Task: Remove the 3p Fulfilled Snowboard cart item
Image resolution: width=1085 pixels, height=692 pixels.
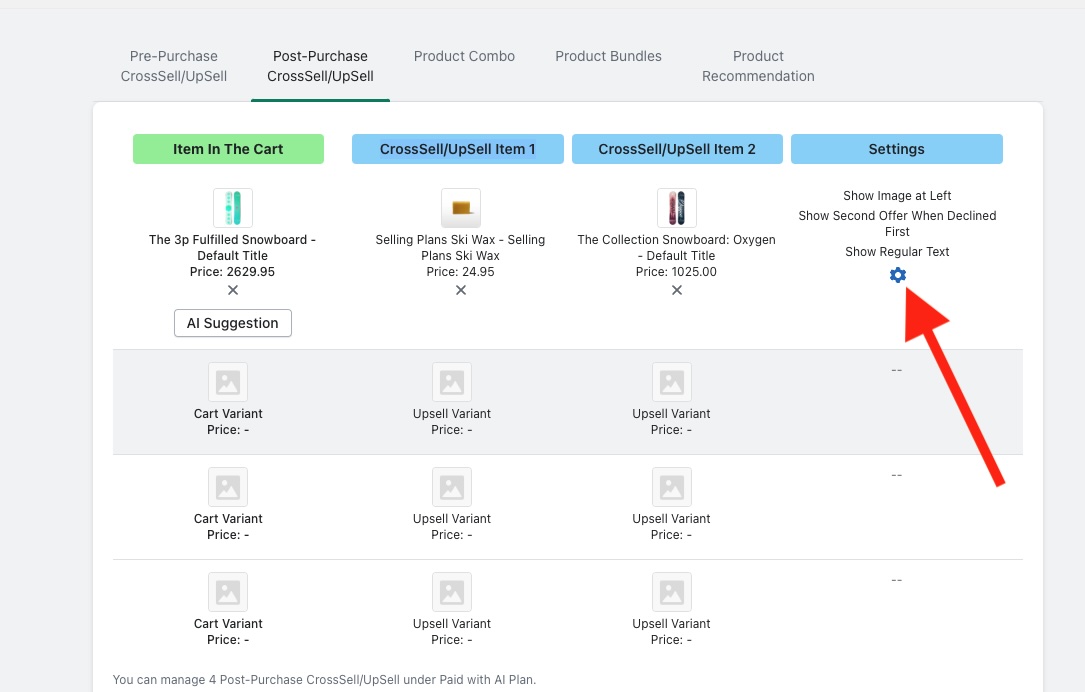Action: coord(233,290)
